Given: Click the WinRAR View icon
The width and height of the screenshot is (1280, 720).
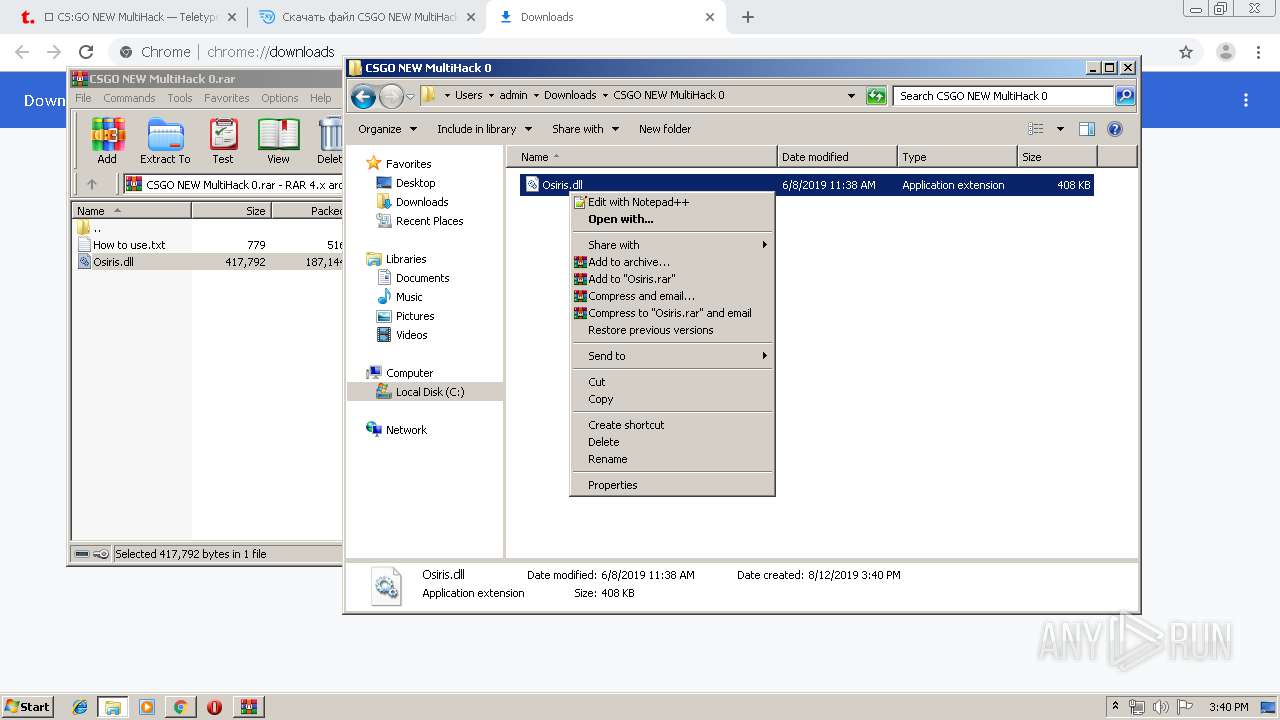Looking at the screenshot, I should [x=278, y=140].
